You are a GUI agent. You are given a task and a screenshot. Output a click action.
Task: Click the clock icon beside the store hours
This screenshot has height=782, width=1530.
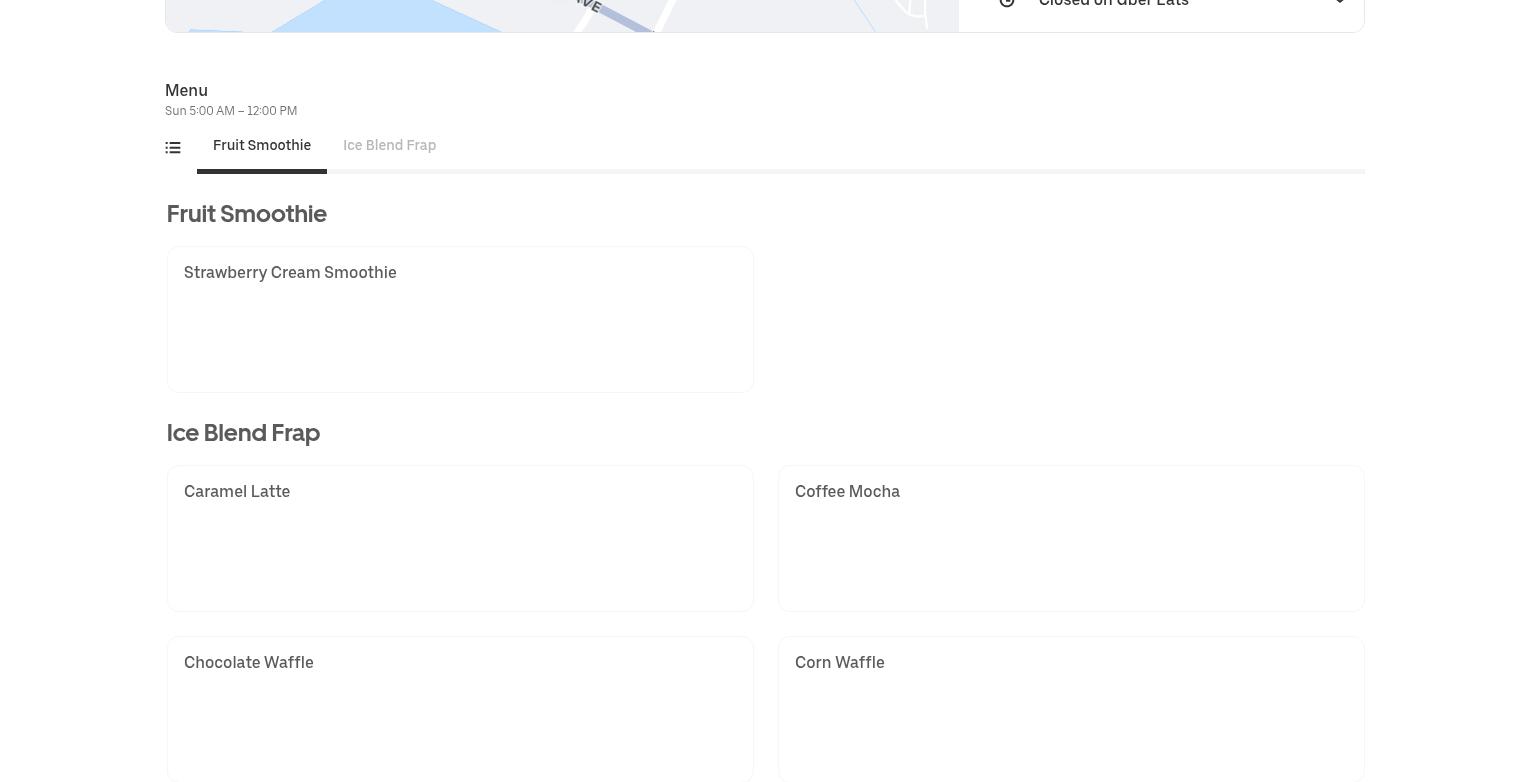(x=1007, y=3)
